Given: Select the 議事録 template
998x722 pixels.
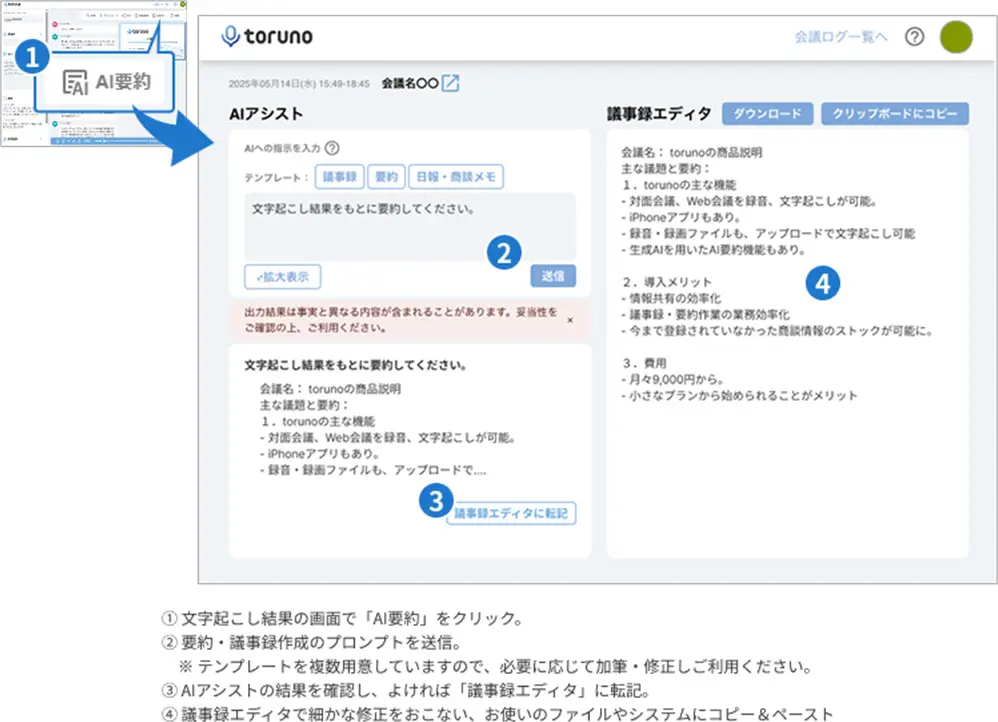Looking at the screenshot, I should [338, 178].
